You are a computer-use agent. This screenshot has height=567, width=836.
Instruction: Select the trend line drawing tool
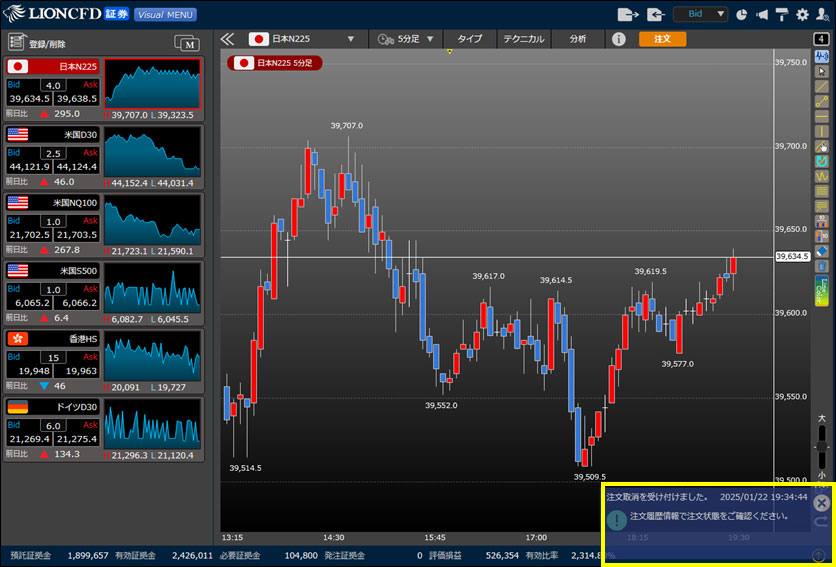822,87
